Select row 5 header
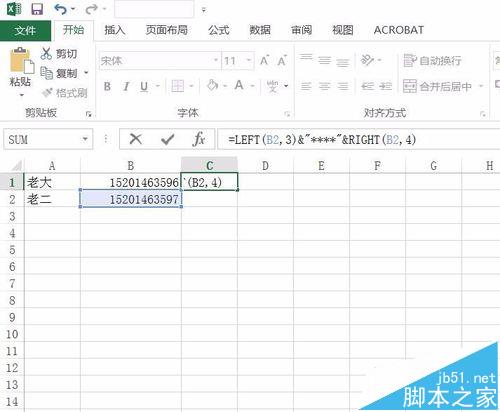 pos(12,249)
